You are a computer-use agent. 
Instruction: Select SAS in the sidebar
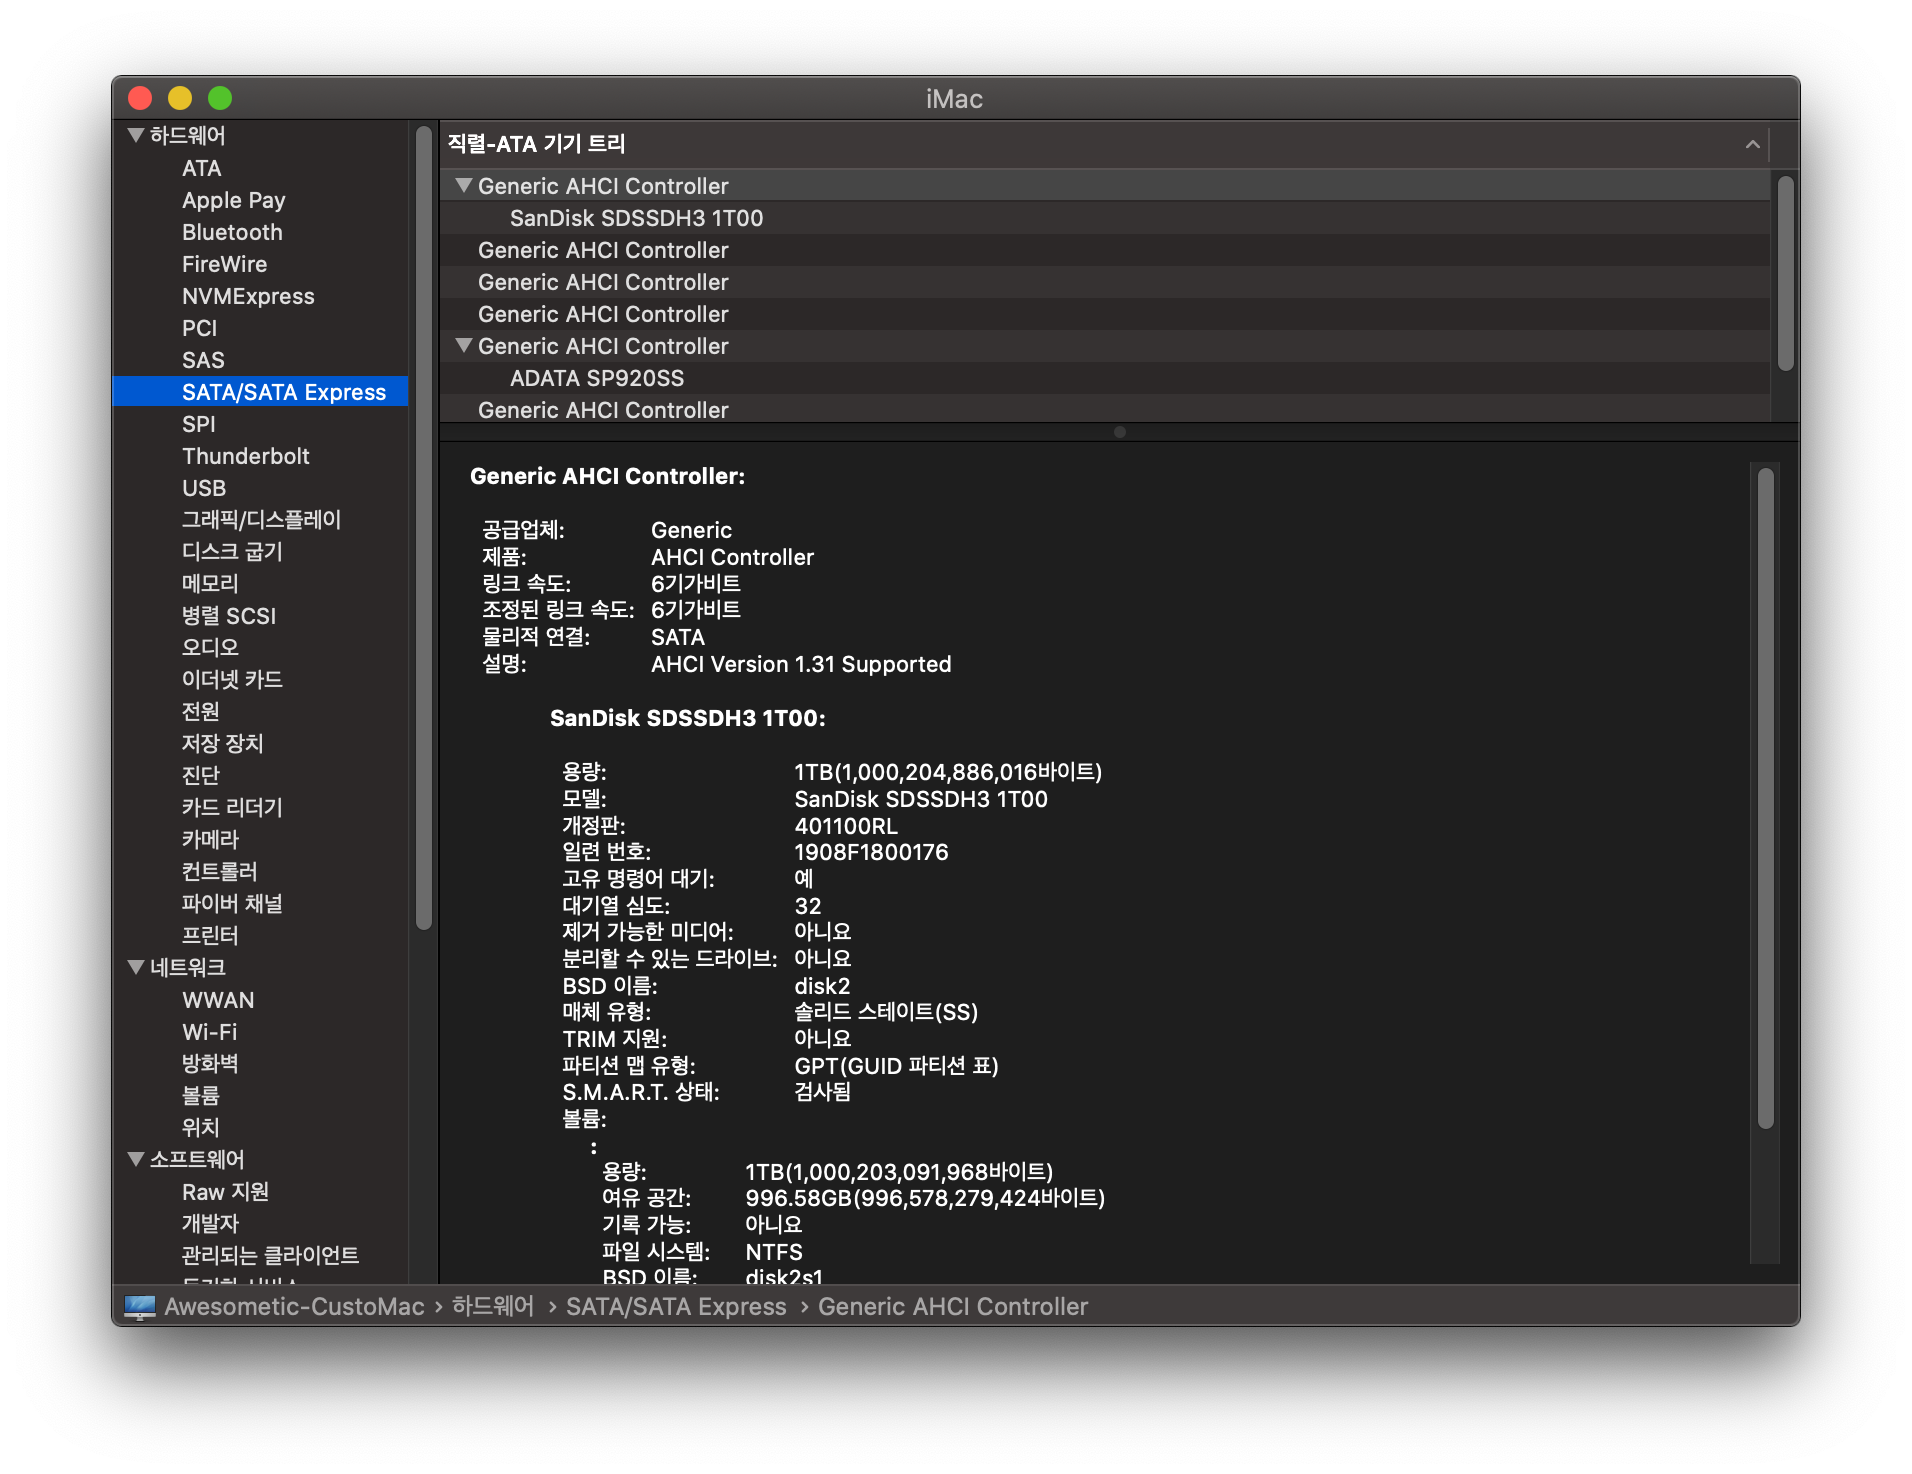point(203,360)
